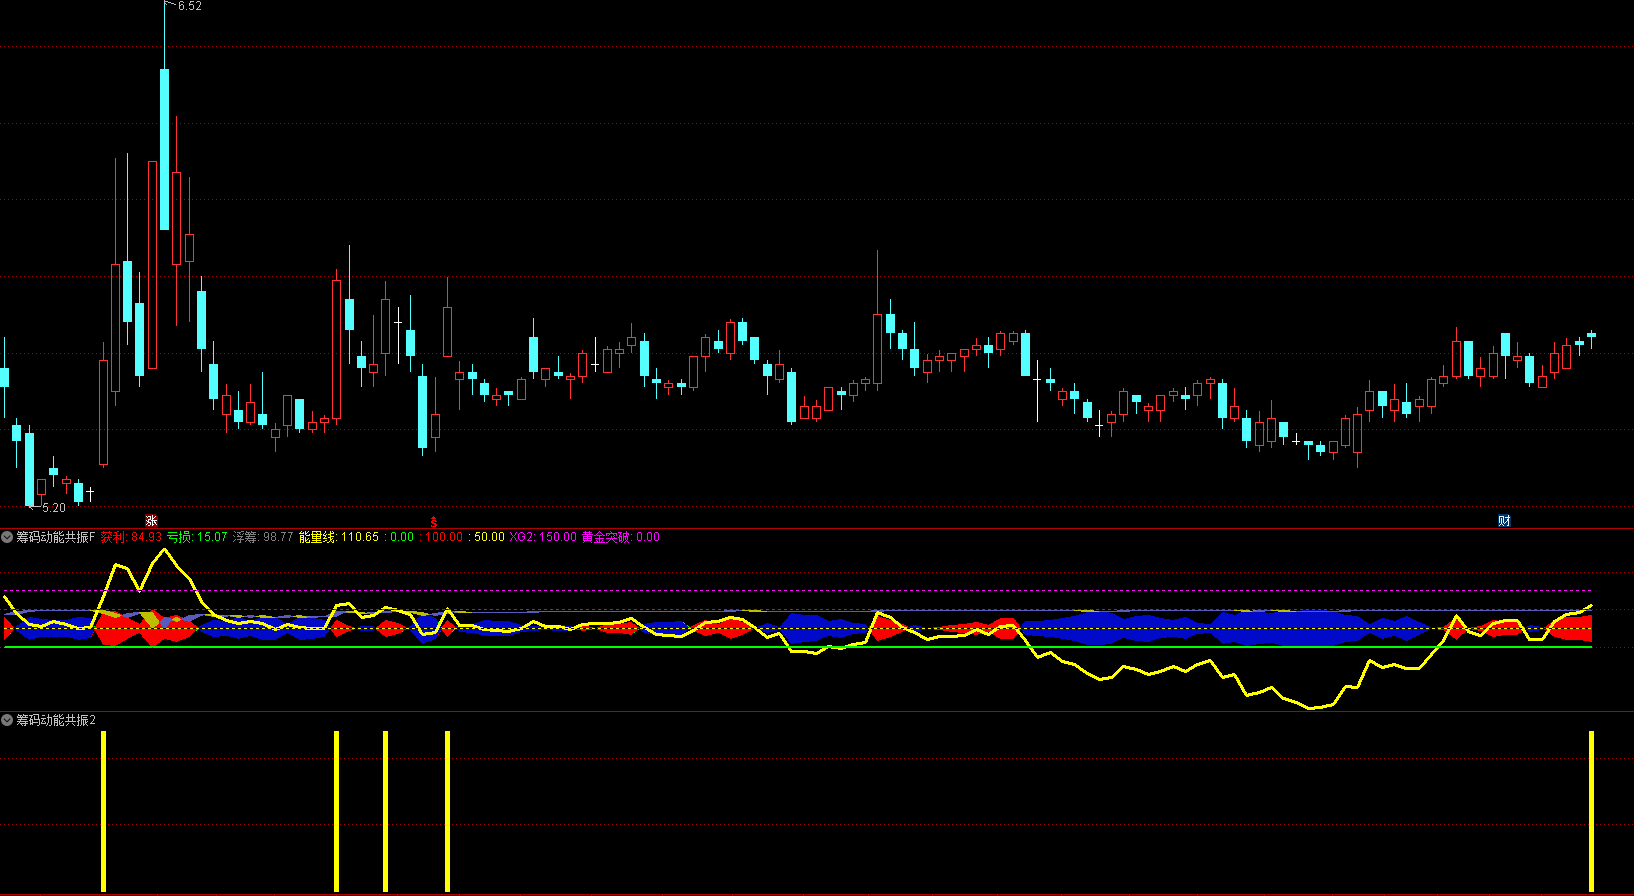Click the red 100.00 reference value
1634x896 pixels.
click(x=444, y=537)
